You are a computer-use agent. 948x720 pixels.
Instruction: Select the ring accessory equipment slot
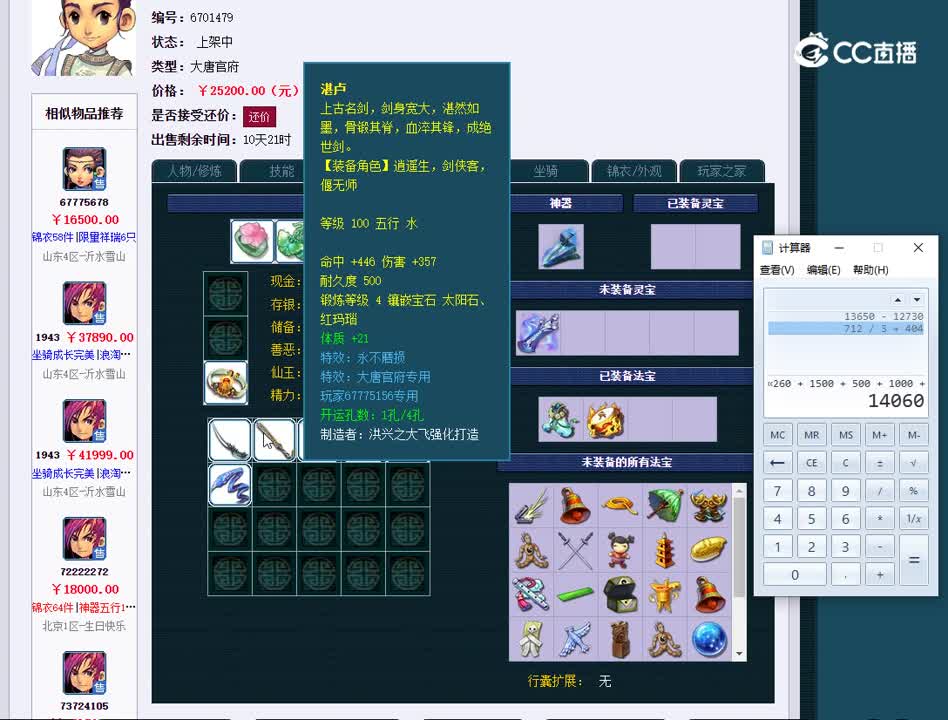[x=226, y=383]
